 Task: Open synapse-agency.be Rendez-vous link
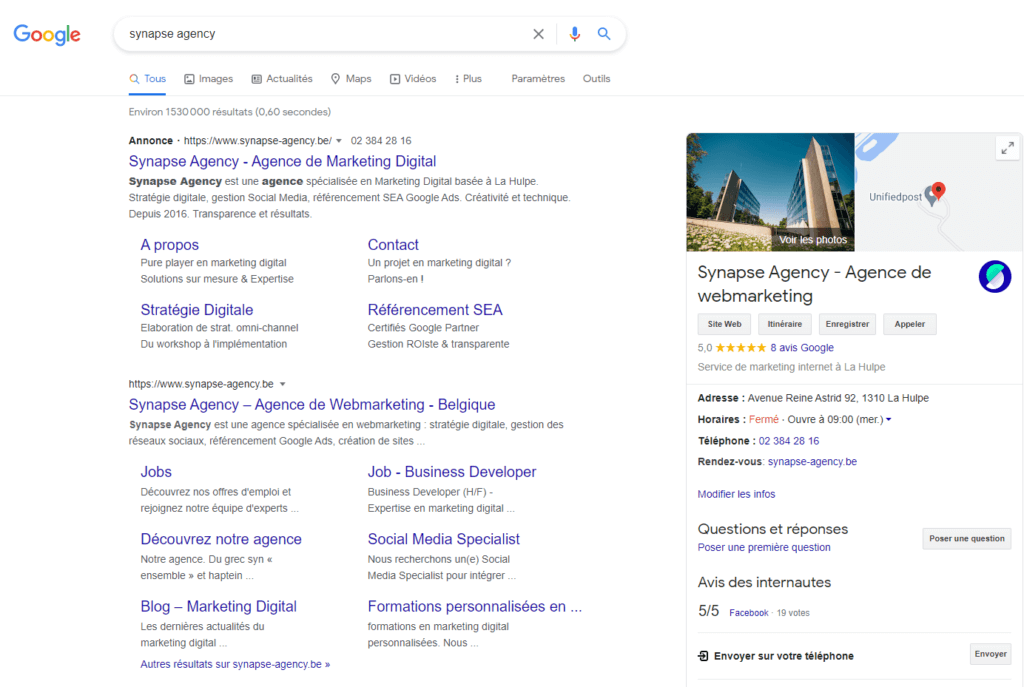(812, 462)
